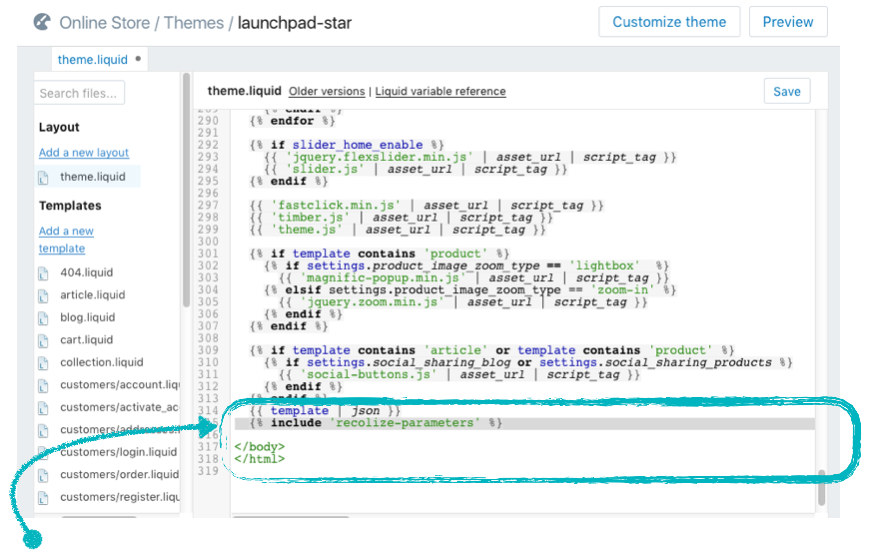This screenshot has width=870, height=554.
Task: Open customers/register.liquid template
Action: [120, 497]
